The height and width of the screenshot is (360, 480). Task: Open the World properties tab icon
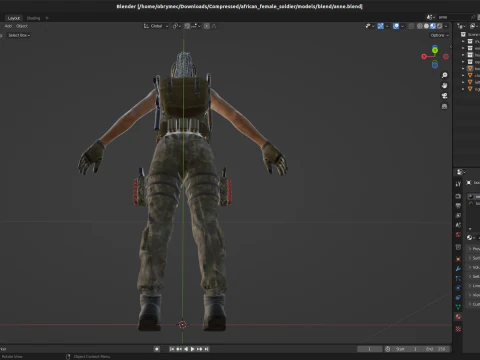458,235
